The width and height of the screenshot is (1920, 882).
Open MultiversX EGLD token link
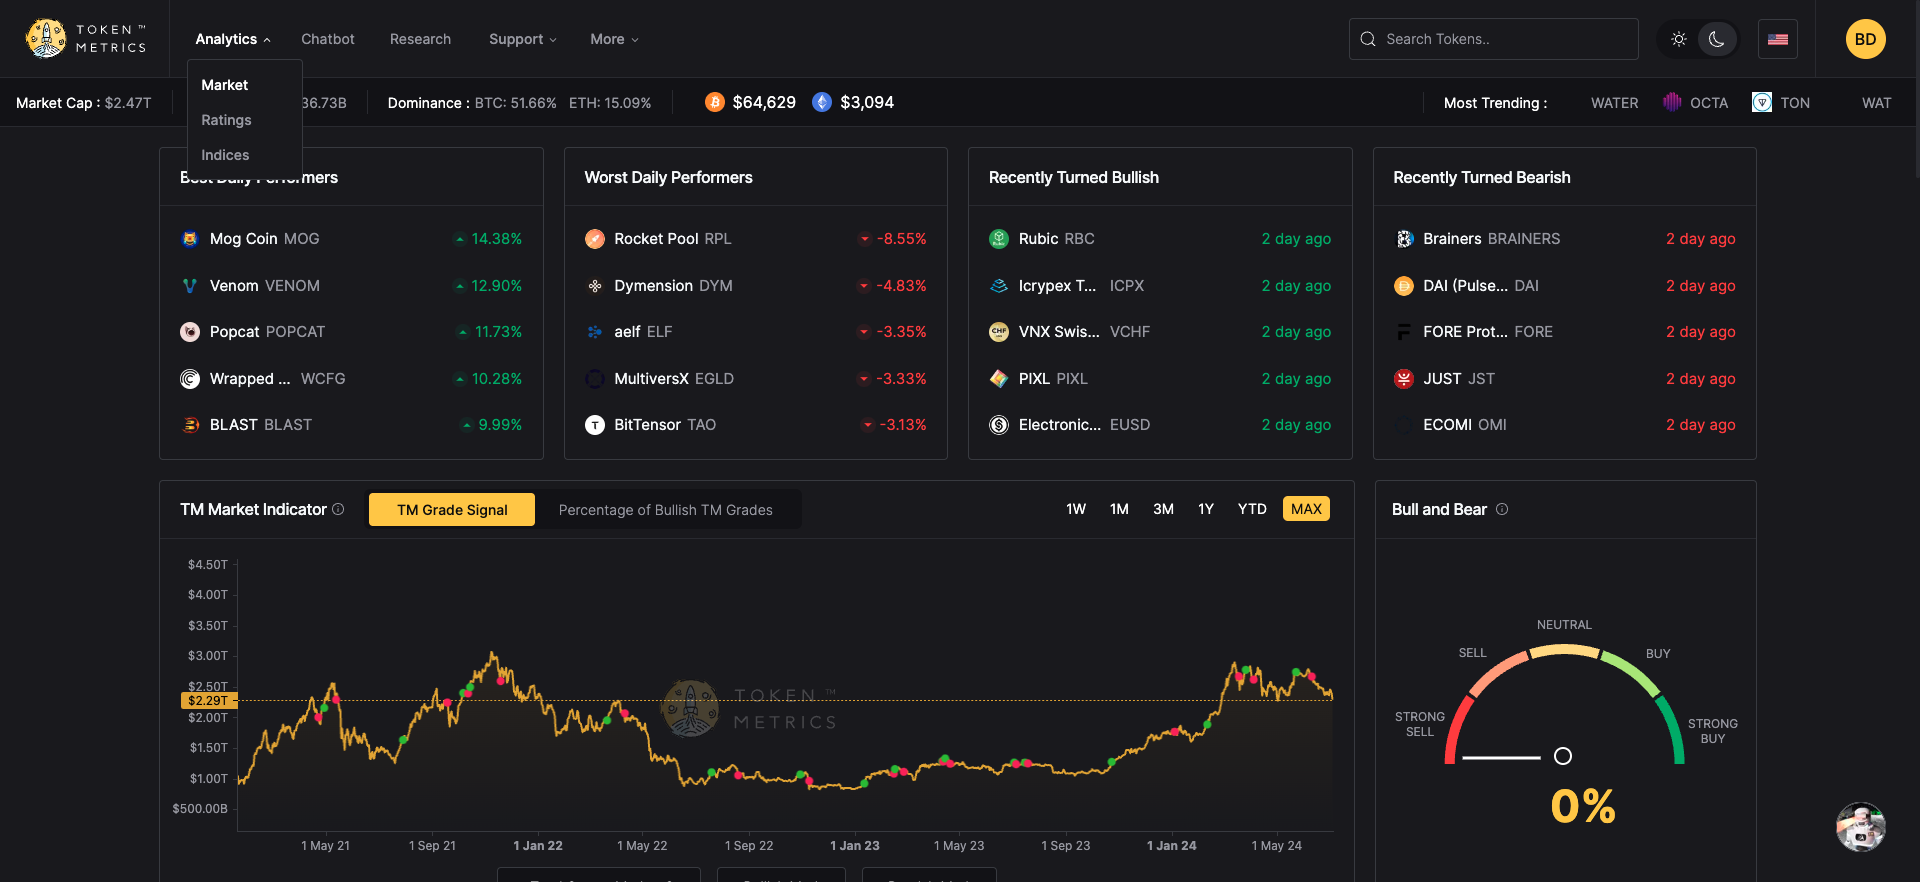[x=674, y=379]
